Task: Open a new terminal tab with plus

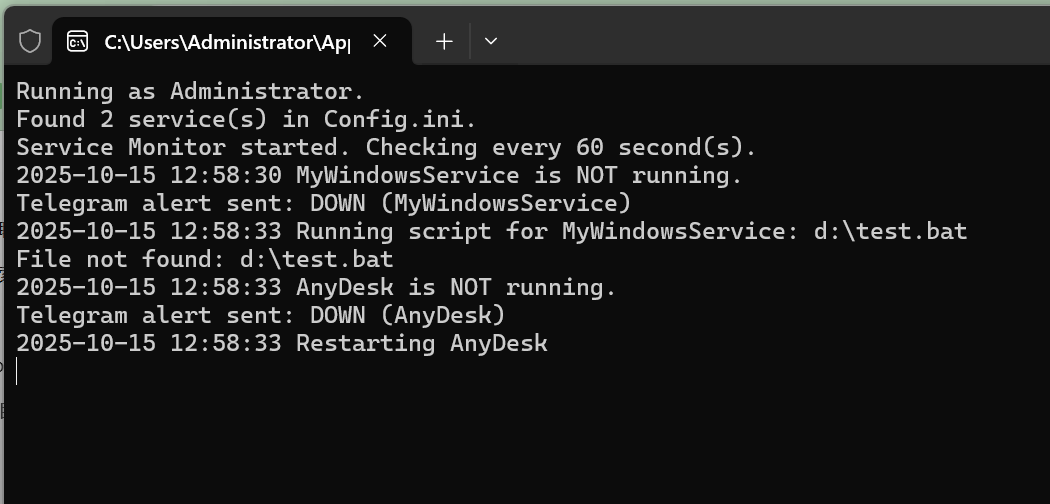Action: click(444, 41)
